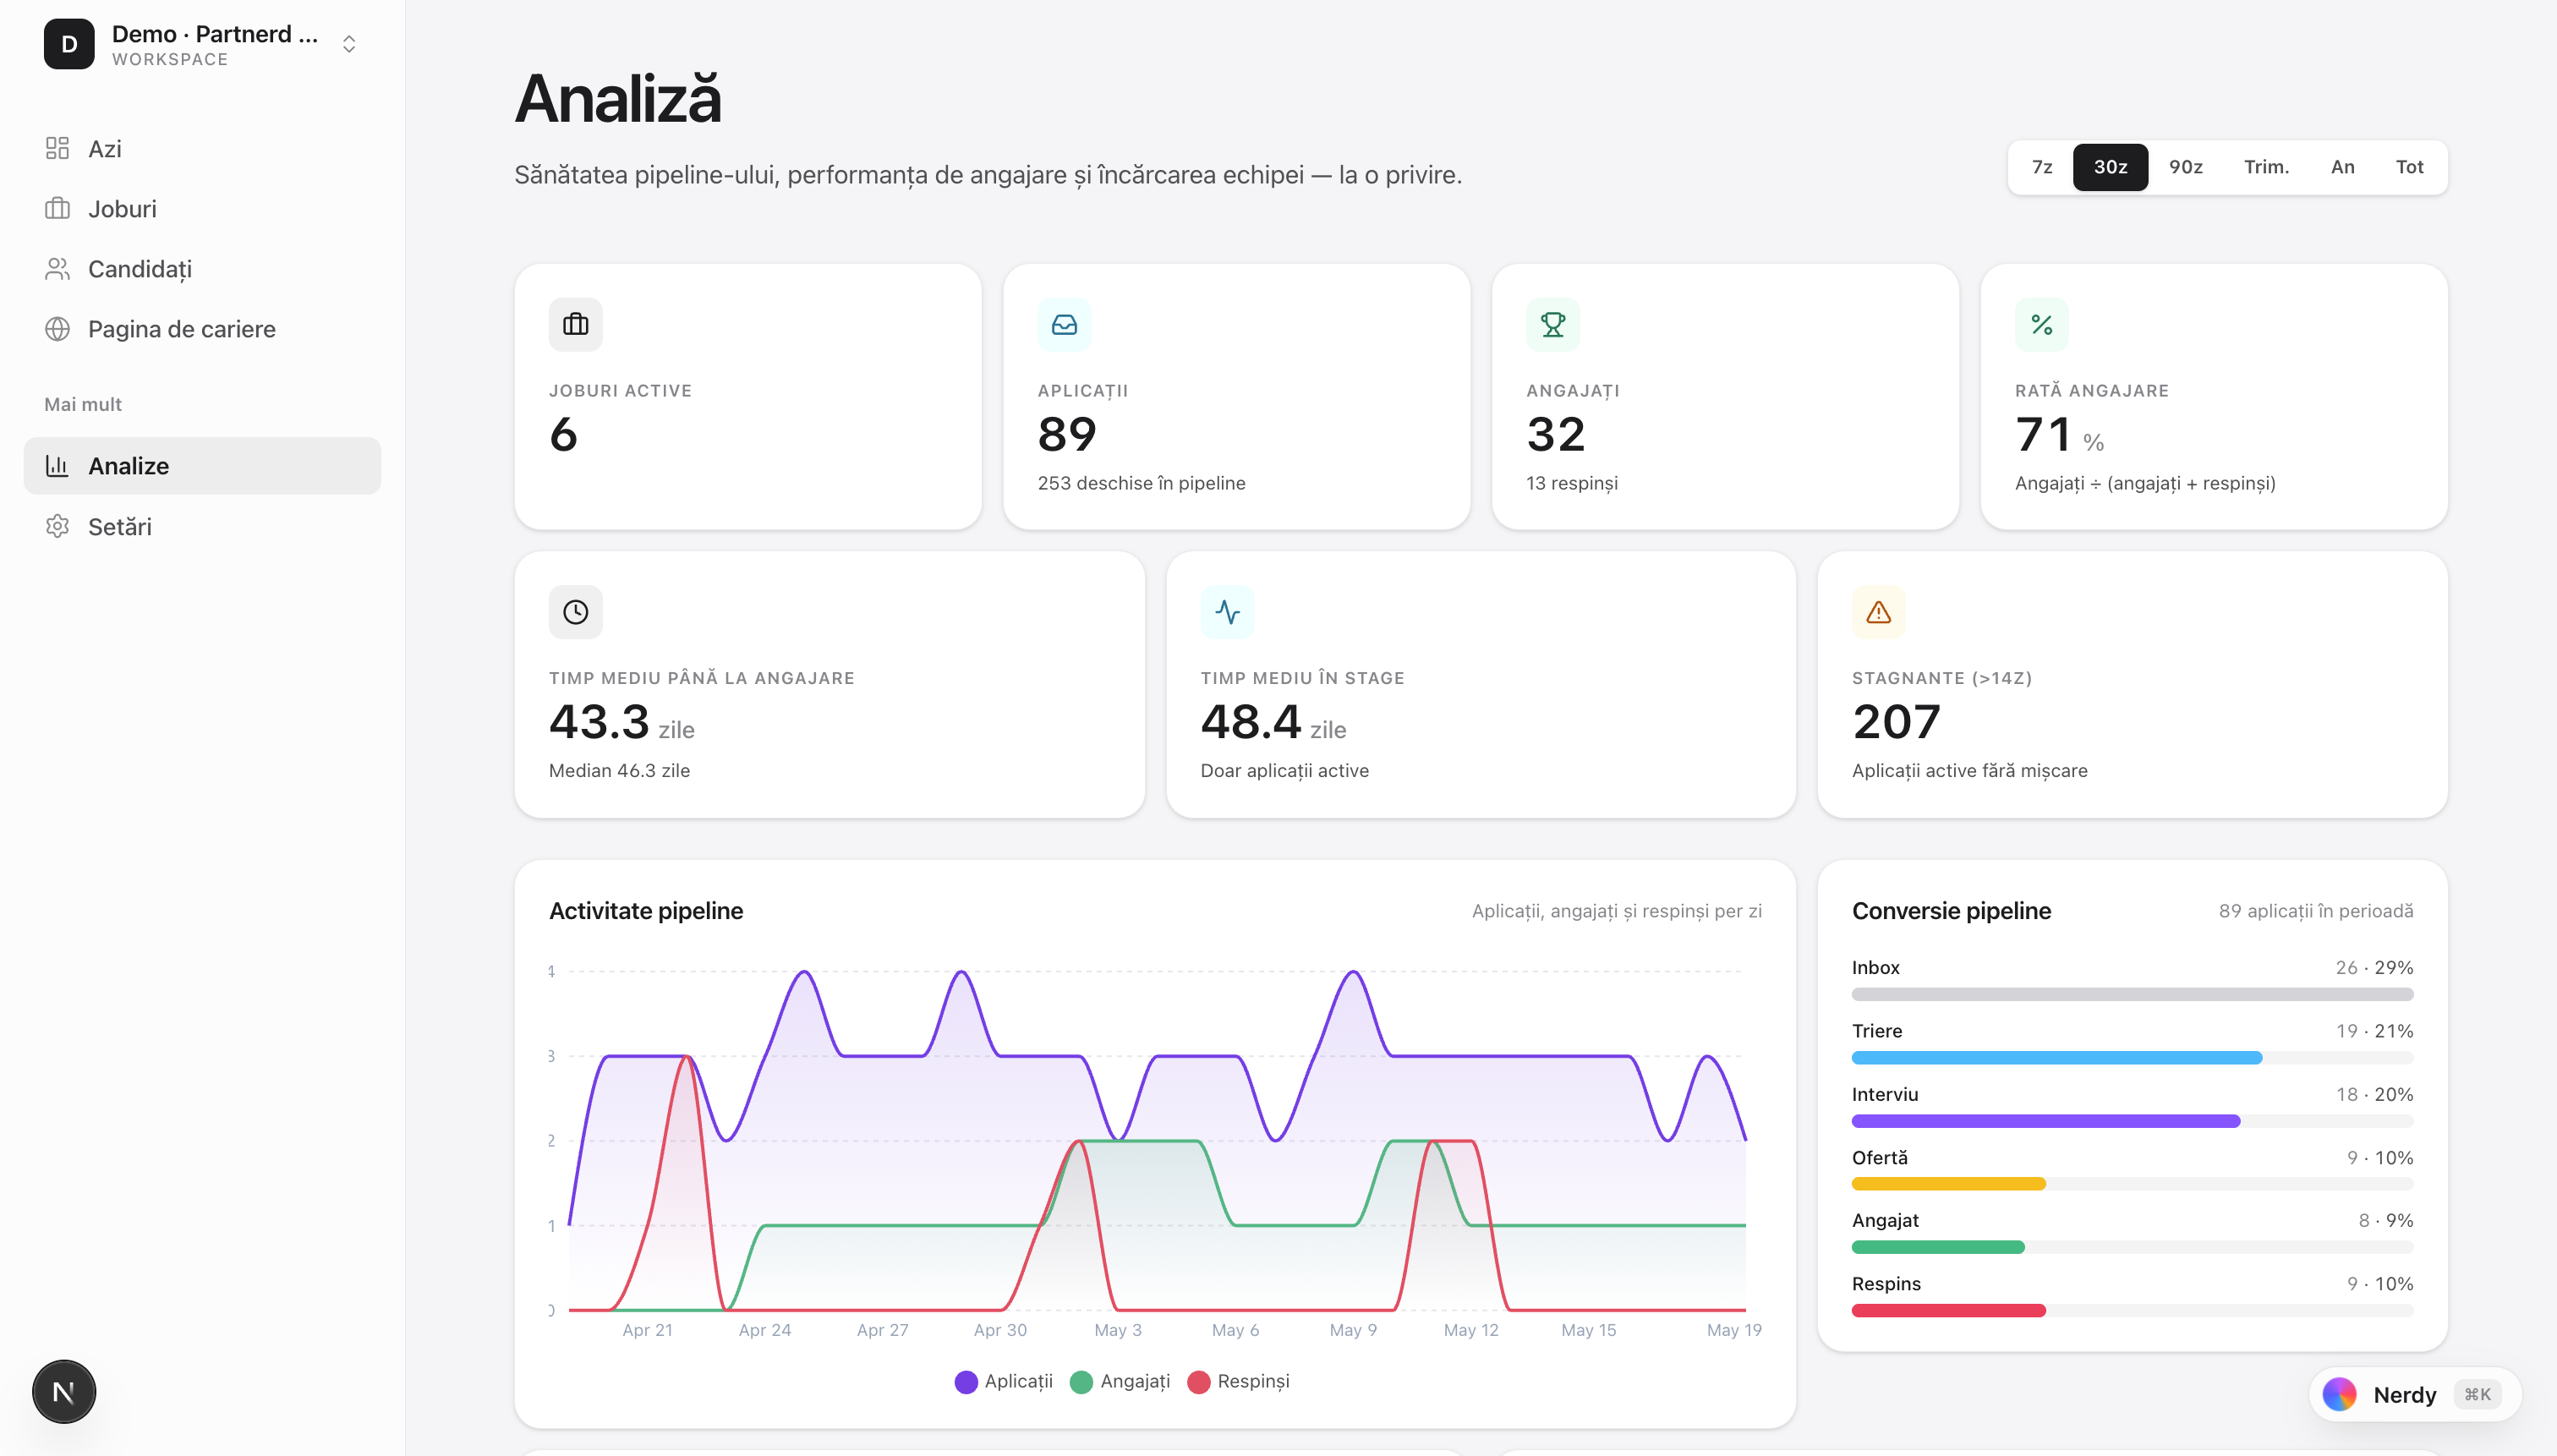Select the Trim. time range
This screenshot has width=2557, height=1456.
(2266, 167)
